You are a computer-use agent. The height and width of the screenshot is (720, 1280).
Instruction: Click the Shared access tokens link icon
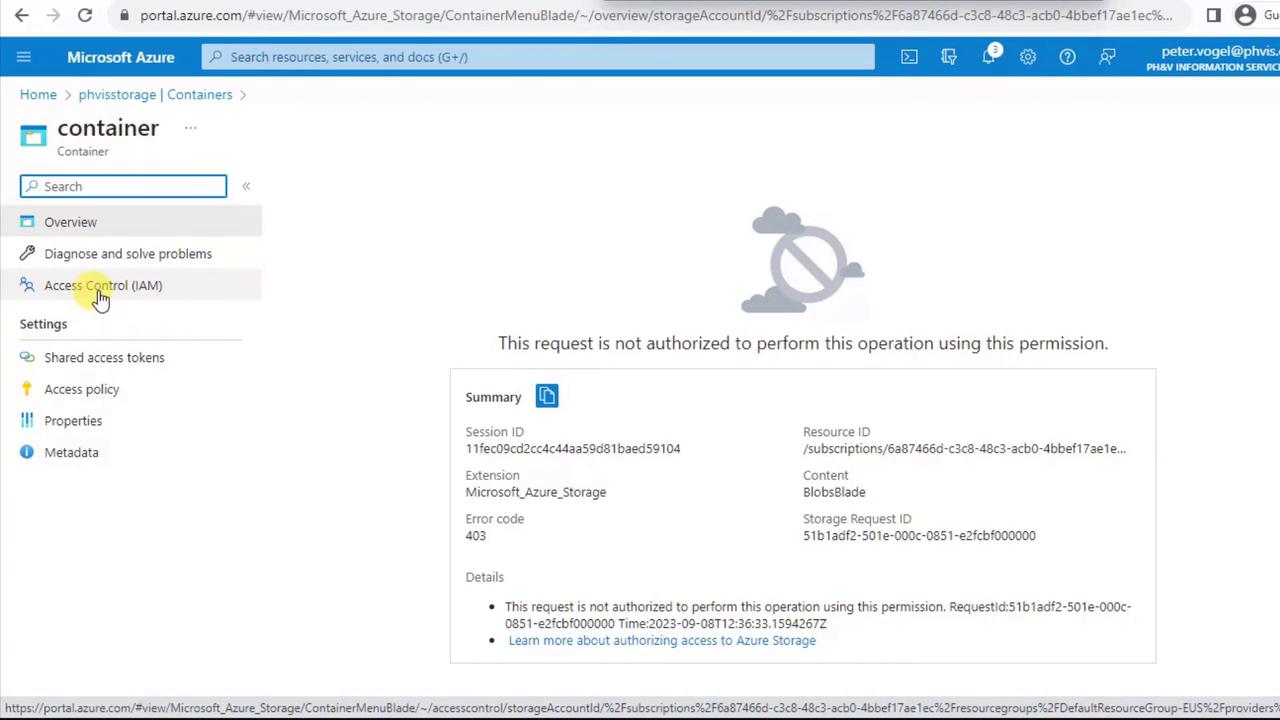pyautogui.click(x=27, y=357)
